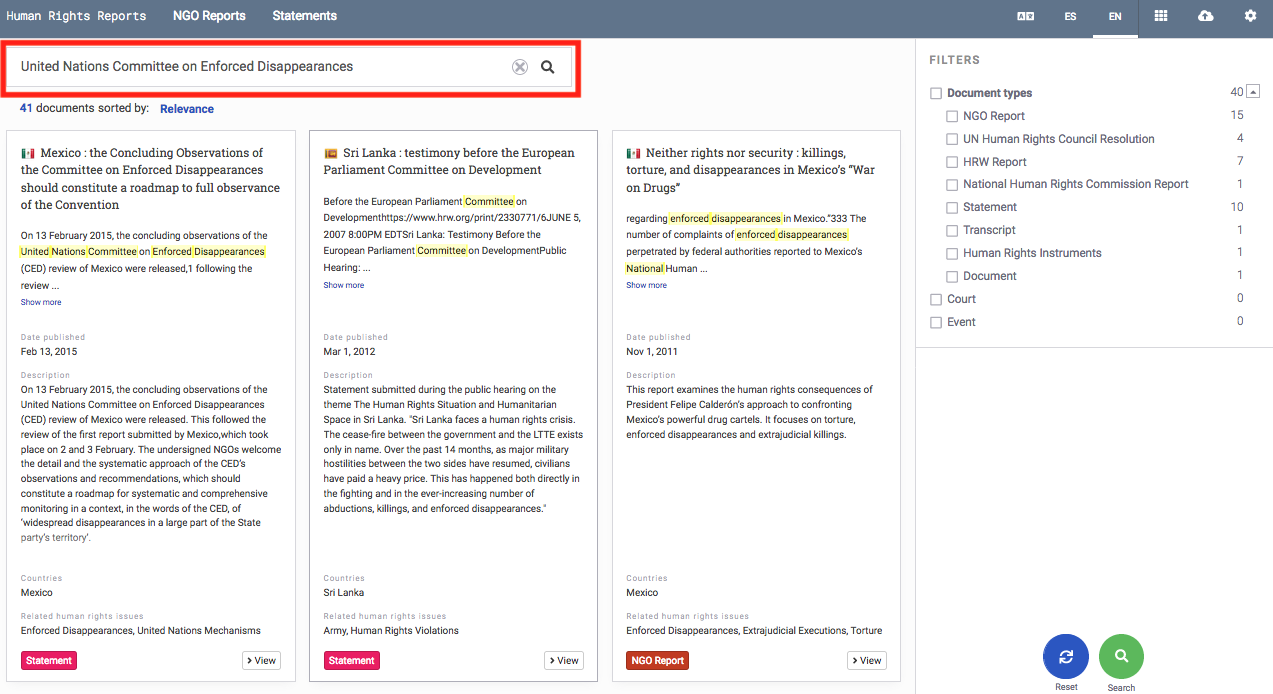Click View on the Sri Lanka card
1273x694 pixels.
564,660
